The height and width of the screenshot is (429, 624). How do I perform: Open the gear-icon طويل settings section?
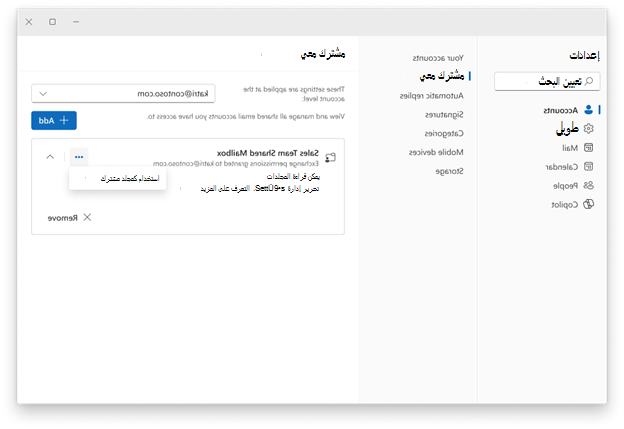click(x=588, y=129)
